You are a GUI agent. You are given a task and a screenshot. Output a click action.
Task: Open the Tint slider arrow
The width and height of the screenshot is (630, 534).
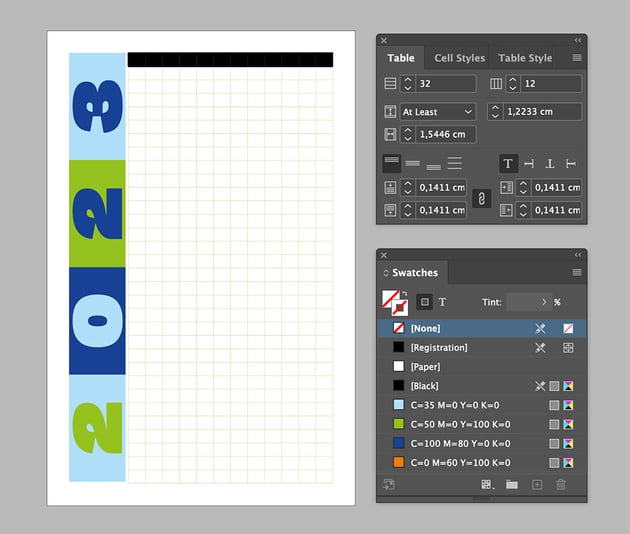coord(544,302)
